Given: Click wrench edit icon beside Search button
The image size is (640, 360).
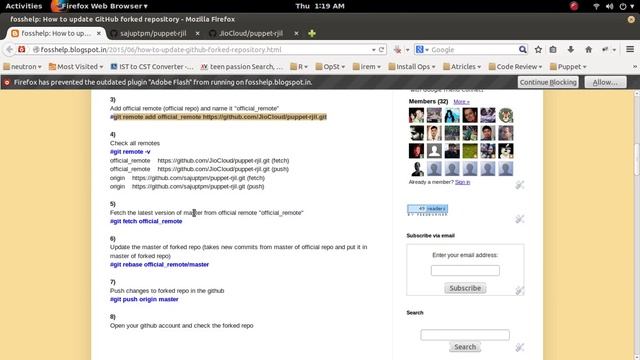Looking at the screenshot, I should click(x=520, y=347).
